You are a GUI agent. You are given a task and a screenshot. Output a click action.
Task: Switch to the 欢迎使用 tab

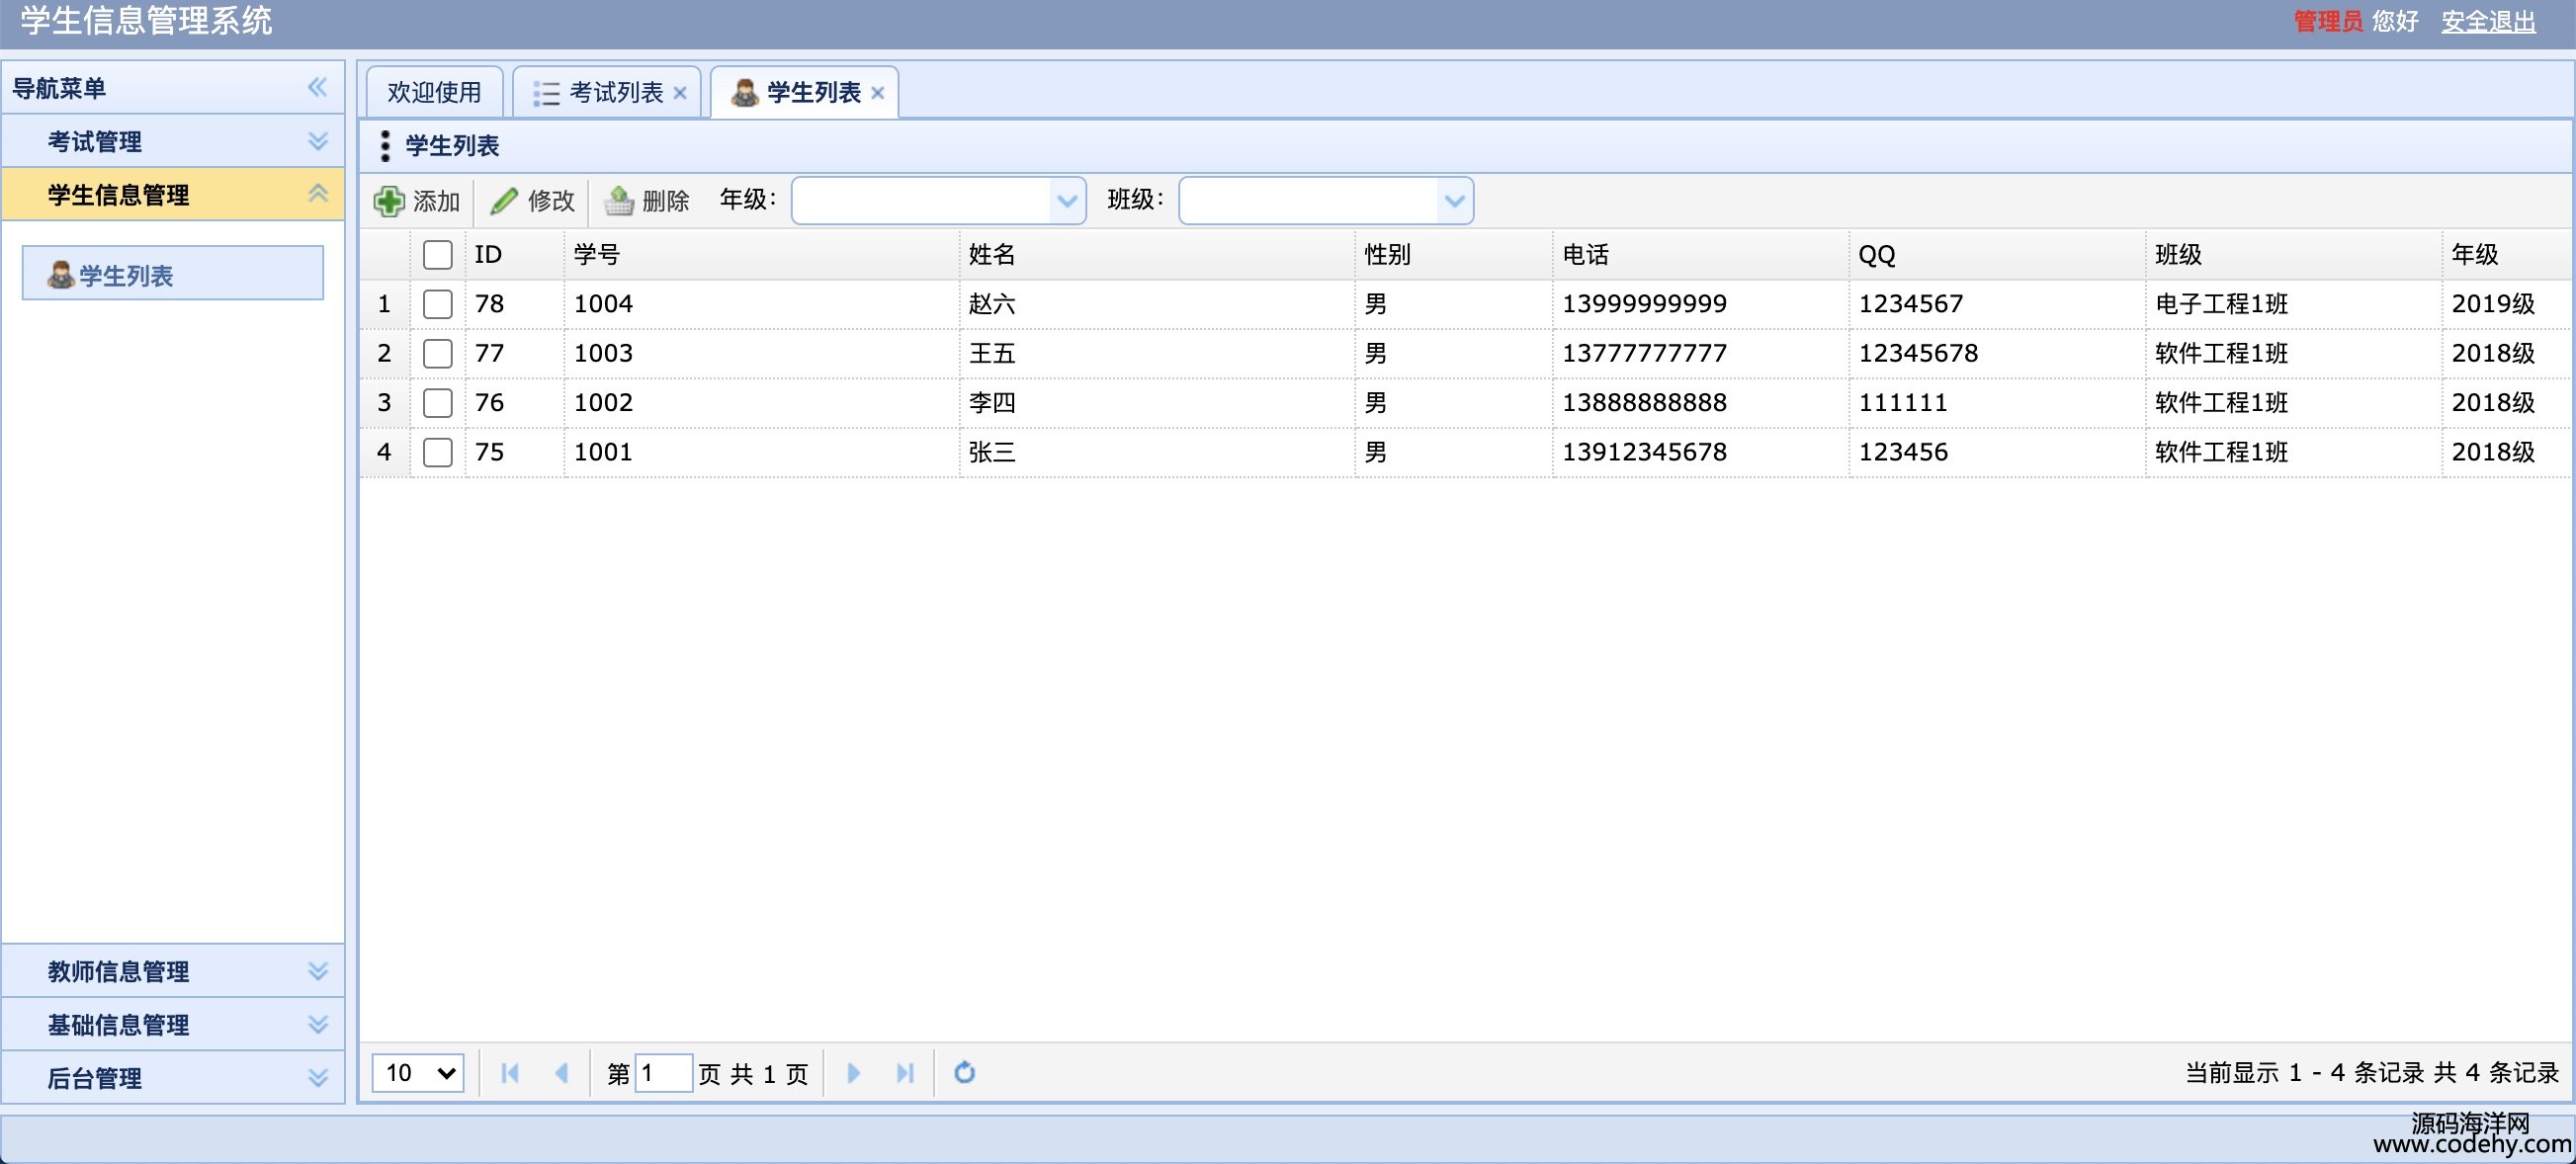point(434,93)
